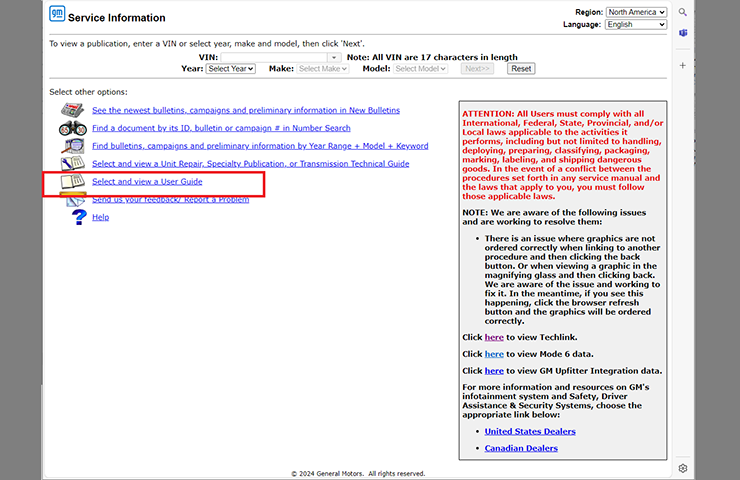Click the feedback envelope icon
The image size is (740, 480).
pos(75,201)
